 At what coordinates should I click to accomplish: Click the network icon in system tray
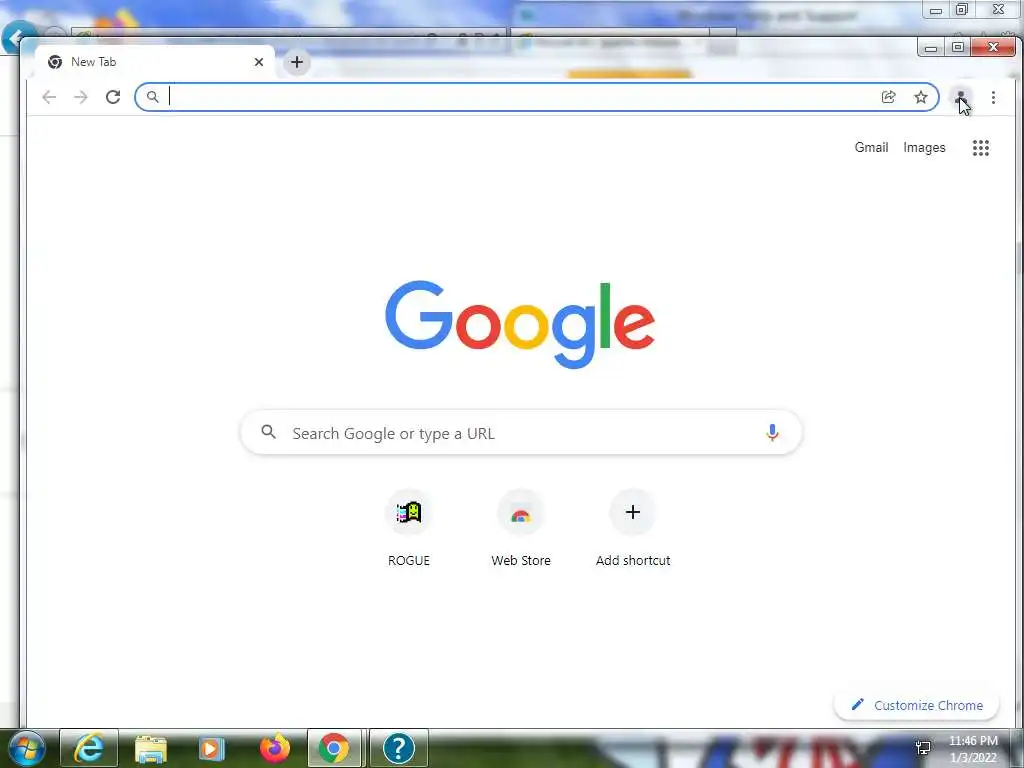(923, 748)
